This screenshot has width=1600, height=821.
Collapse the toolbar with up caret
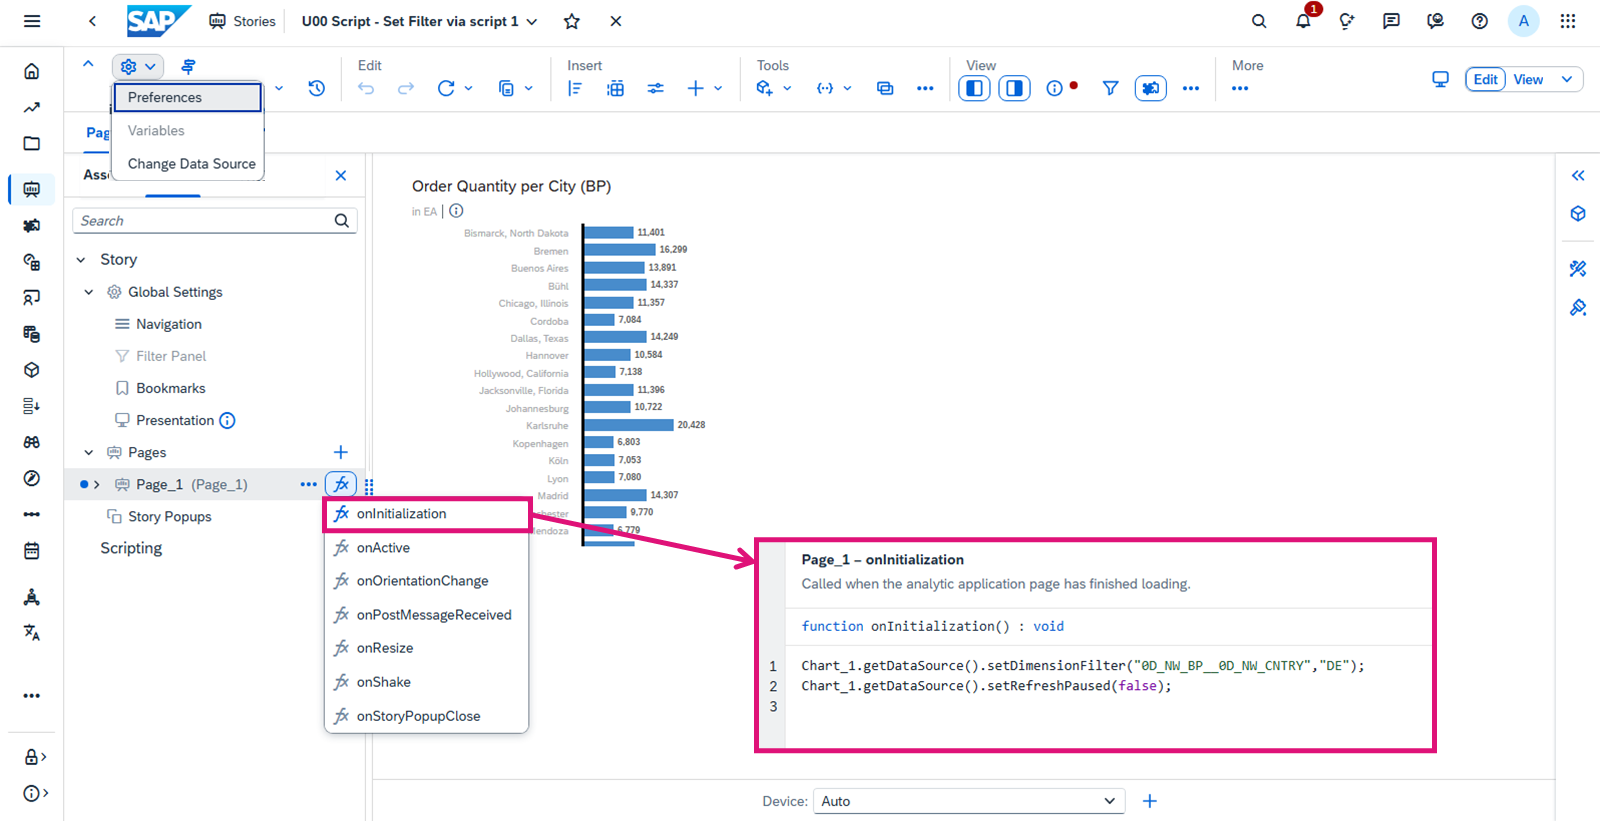click(88, 64)
